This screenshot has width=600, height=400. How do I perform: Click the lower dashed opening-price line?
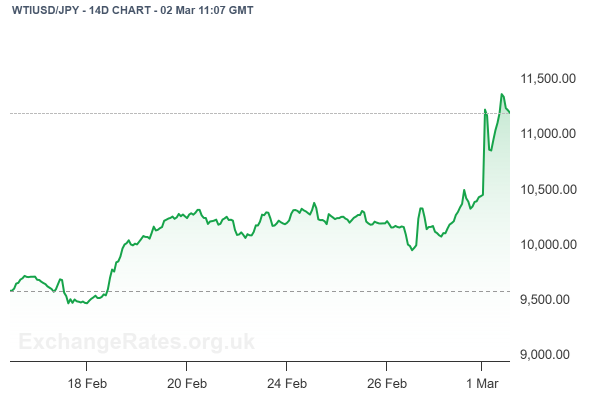tap(250, 291)
